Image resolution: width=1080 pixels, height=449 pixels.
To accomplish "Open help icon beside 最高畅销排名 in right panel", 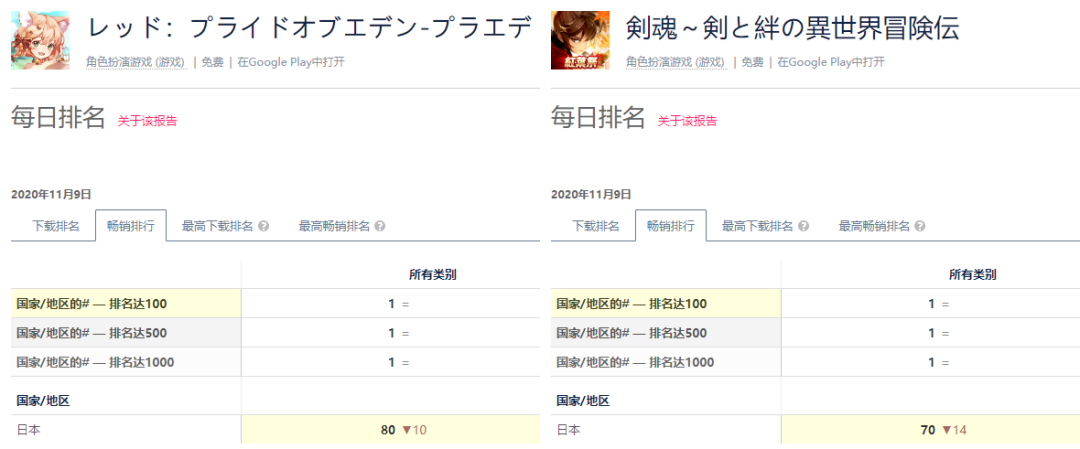I will 920,226.
